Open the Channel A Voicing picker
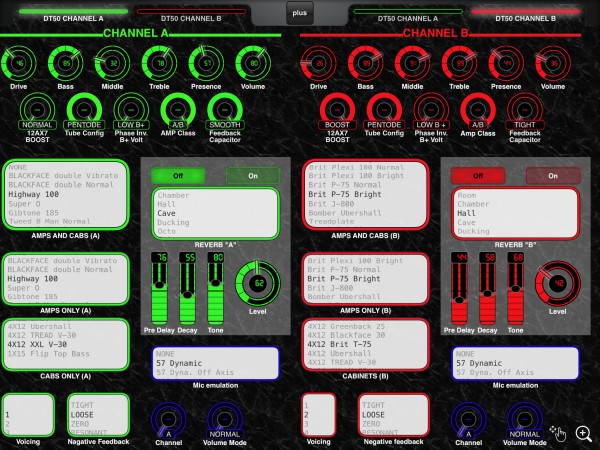Screen dimensions: 600x450 (28, 415)
